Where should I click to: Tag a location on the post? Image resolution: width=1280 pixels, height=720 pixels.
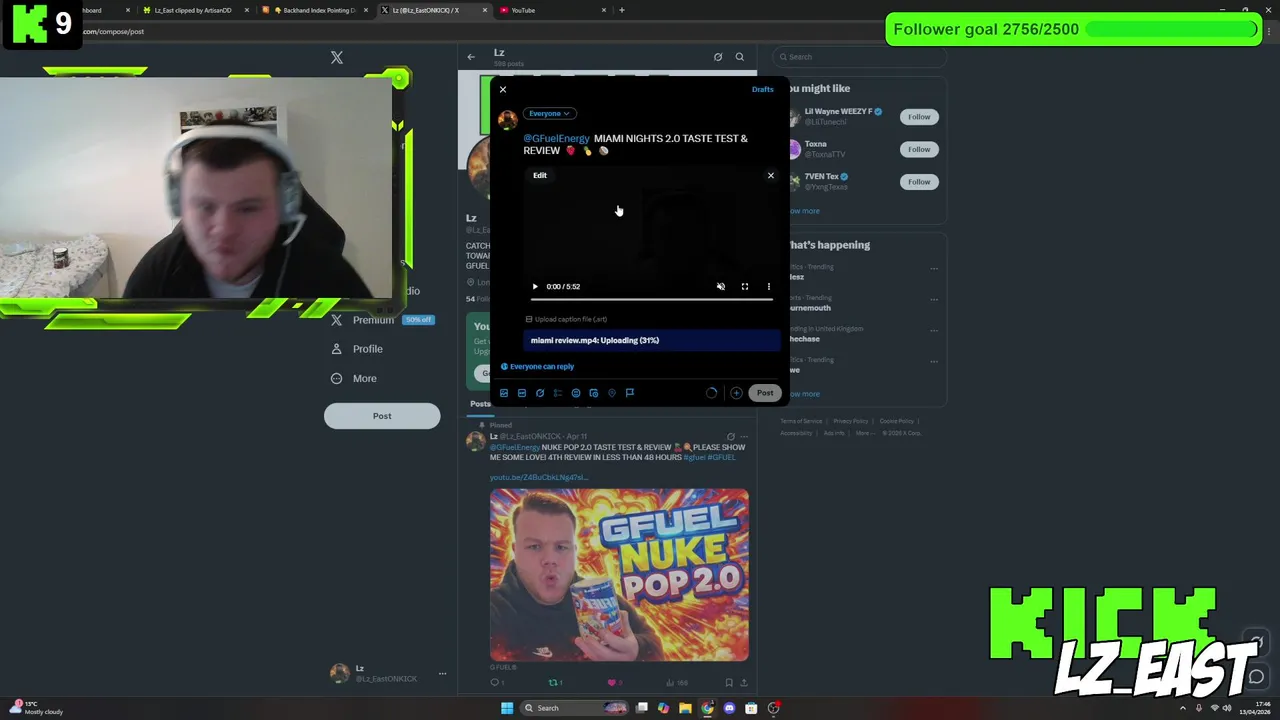[x=612, y=393]
